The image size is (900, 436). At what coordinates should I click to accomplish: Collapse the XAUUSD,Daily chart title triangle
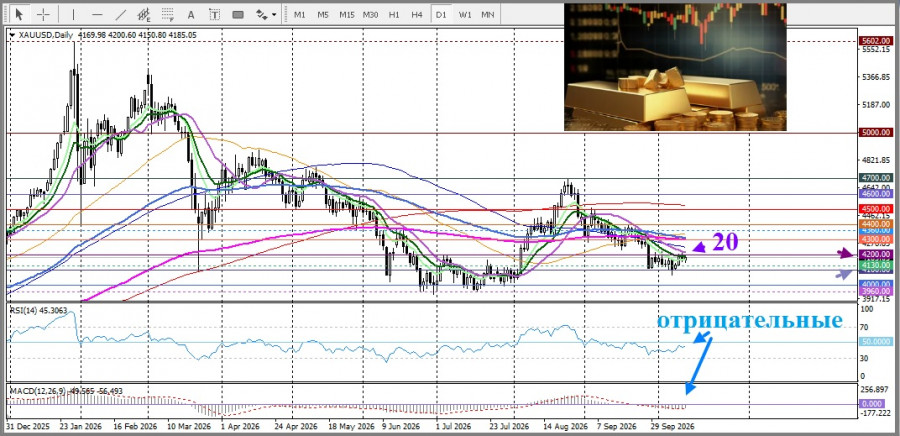[x=12, y=36]
